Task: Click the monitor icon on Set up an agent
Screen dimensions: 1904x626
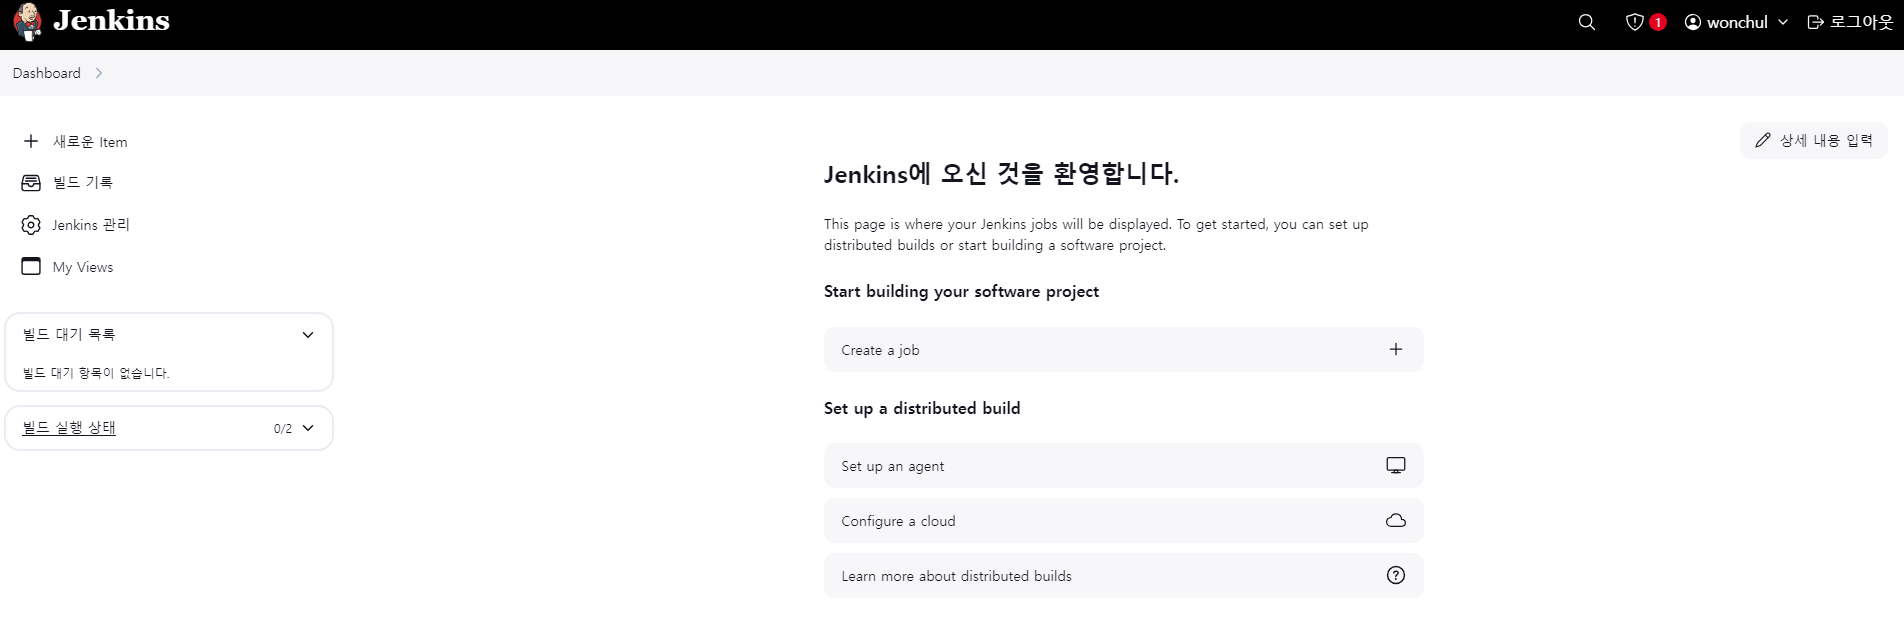Action: tap(1396, 465)
